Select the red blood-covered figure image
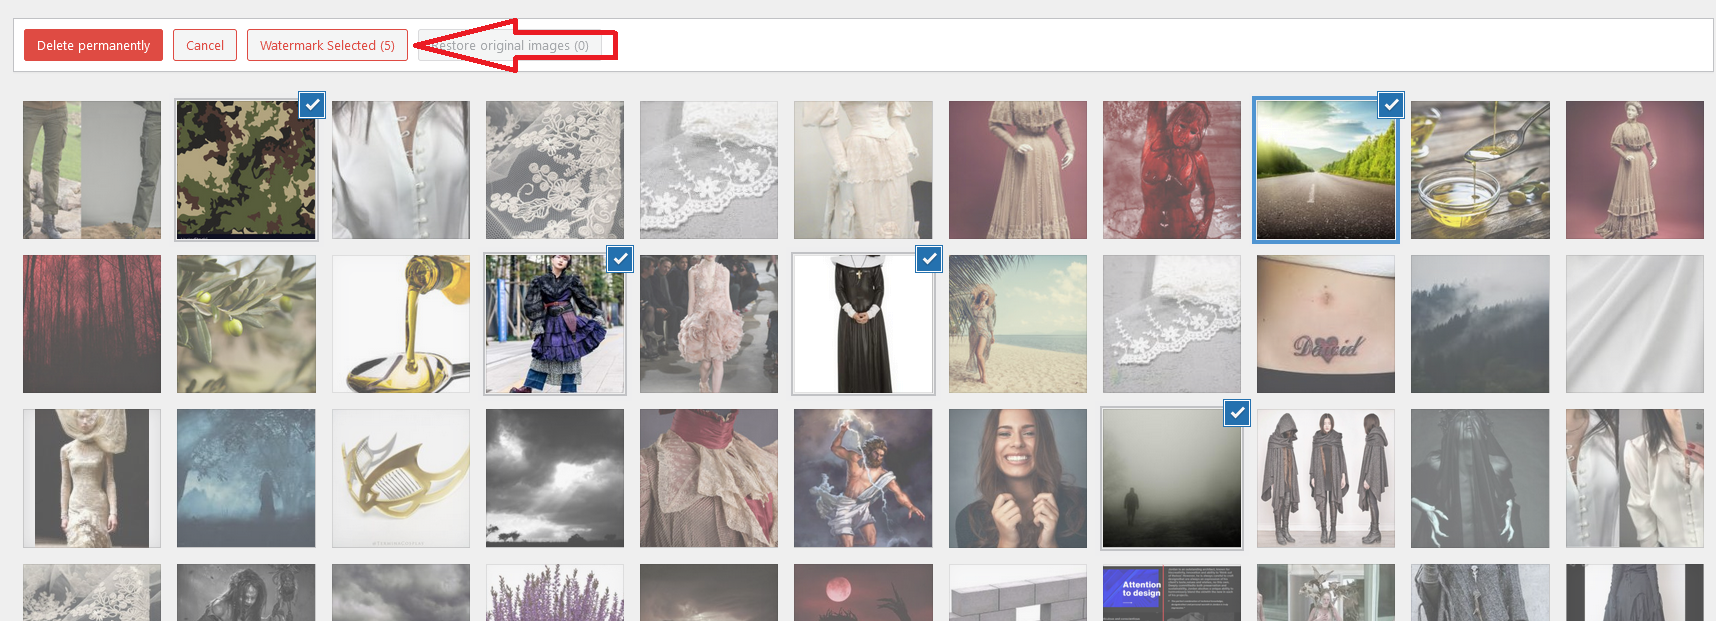1716x621 pixels. 1172,170
